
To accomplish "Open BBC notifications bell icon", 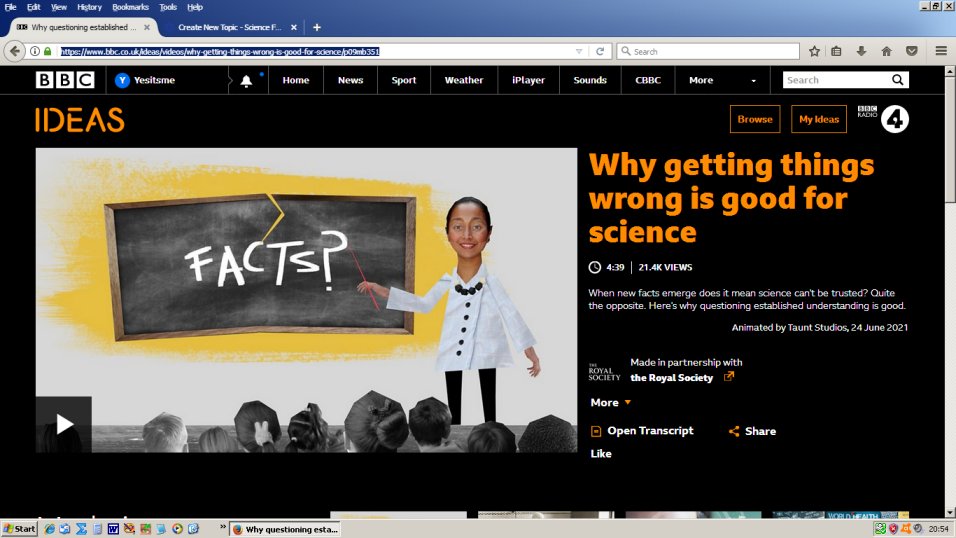I will pyautogui.click(x=247, y=81).
